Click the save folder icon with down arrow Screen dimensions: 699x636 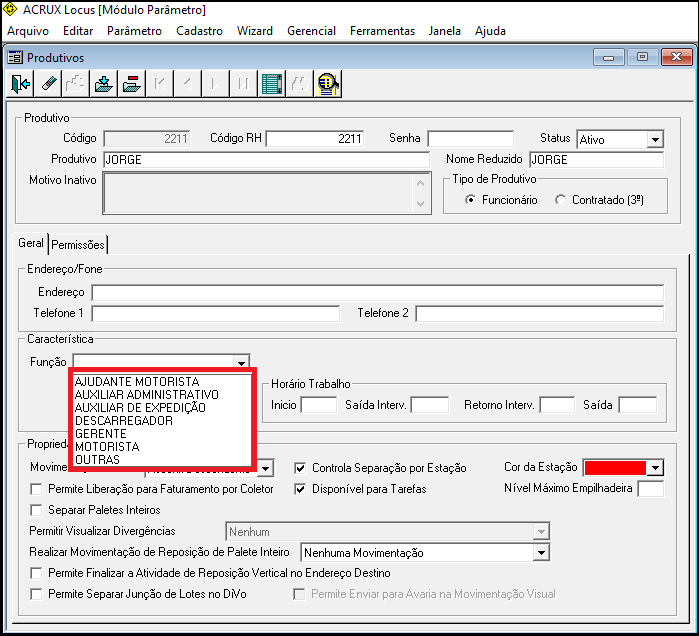point(103,83)
